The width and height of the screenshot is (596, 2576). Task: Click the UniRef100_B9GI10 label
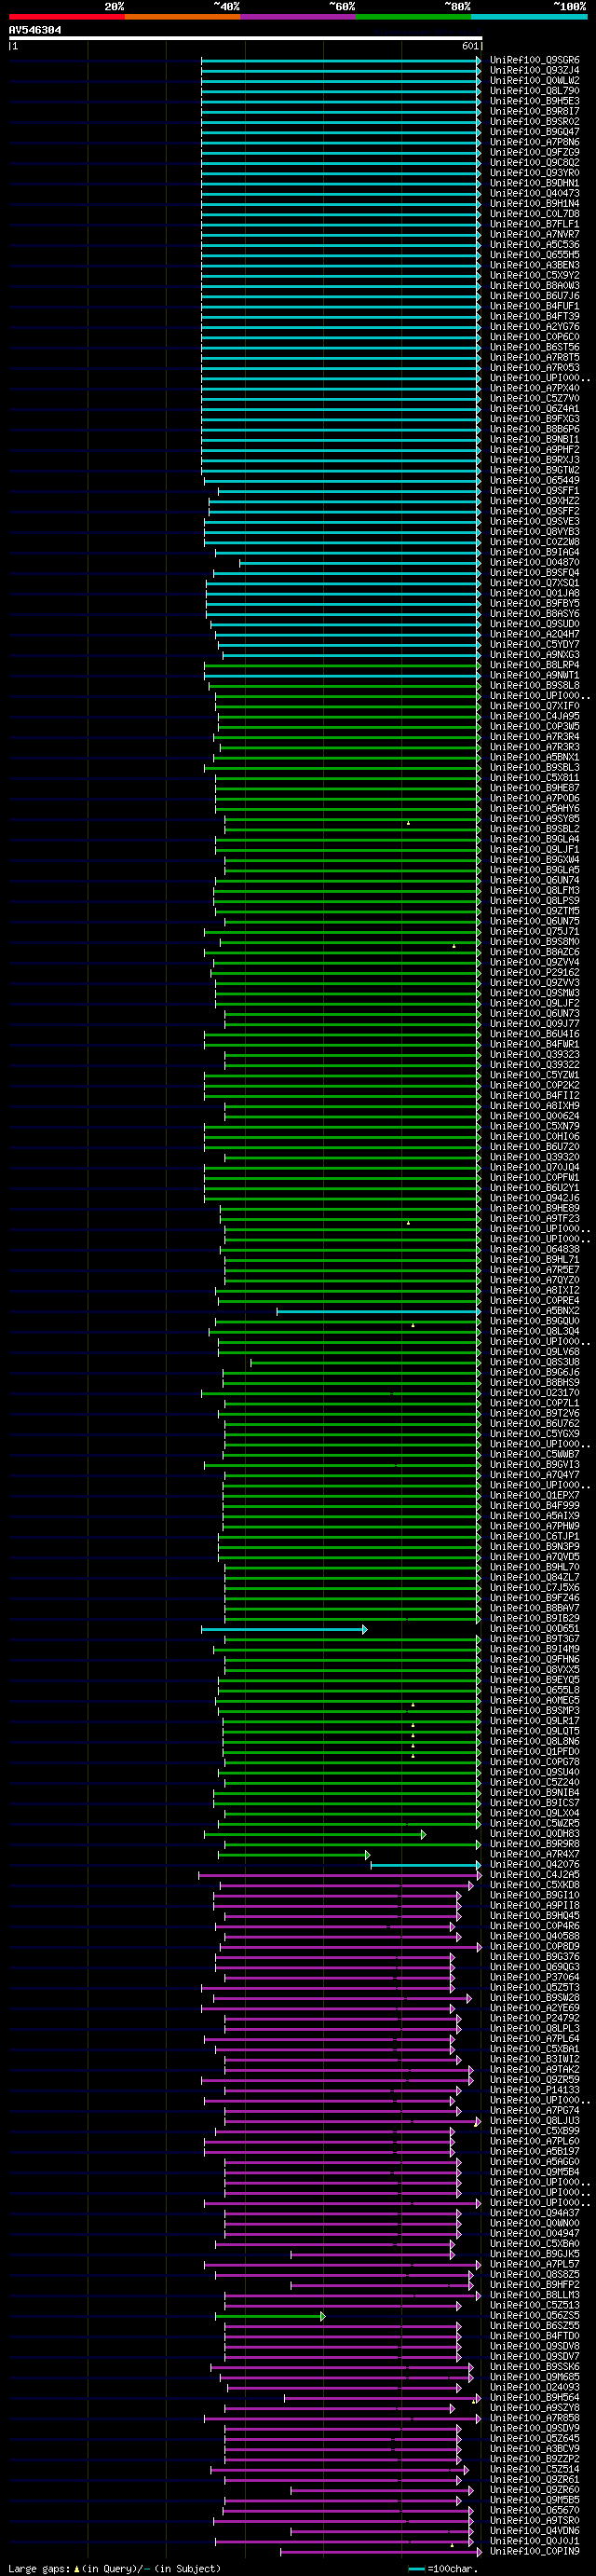534,1896
